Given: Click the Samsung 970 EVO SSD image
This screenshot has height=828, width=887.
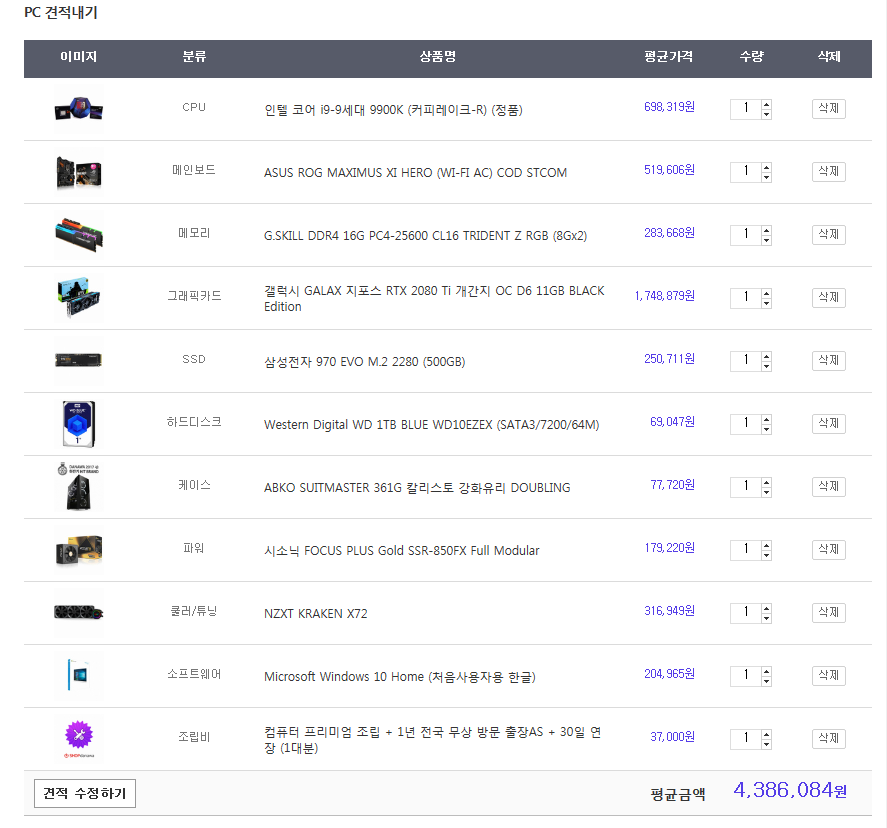Looking at the screenshot, I should (x=79, y=360).
